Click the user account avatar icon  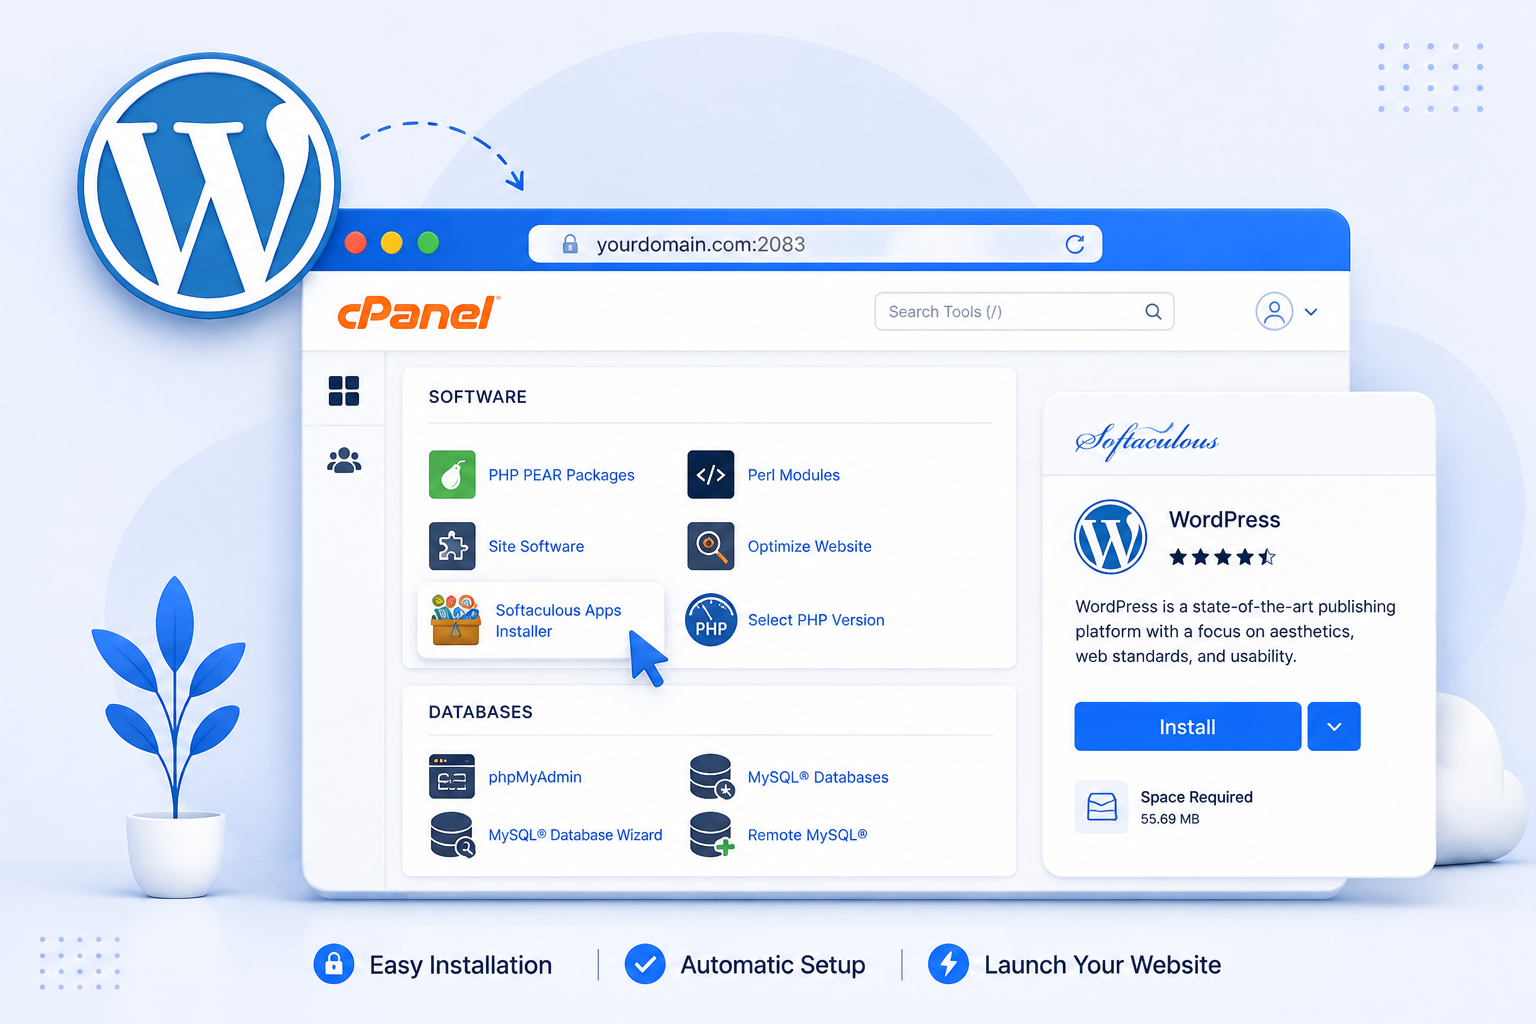(x=1274, y=311)
